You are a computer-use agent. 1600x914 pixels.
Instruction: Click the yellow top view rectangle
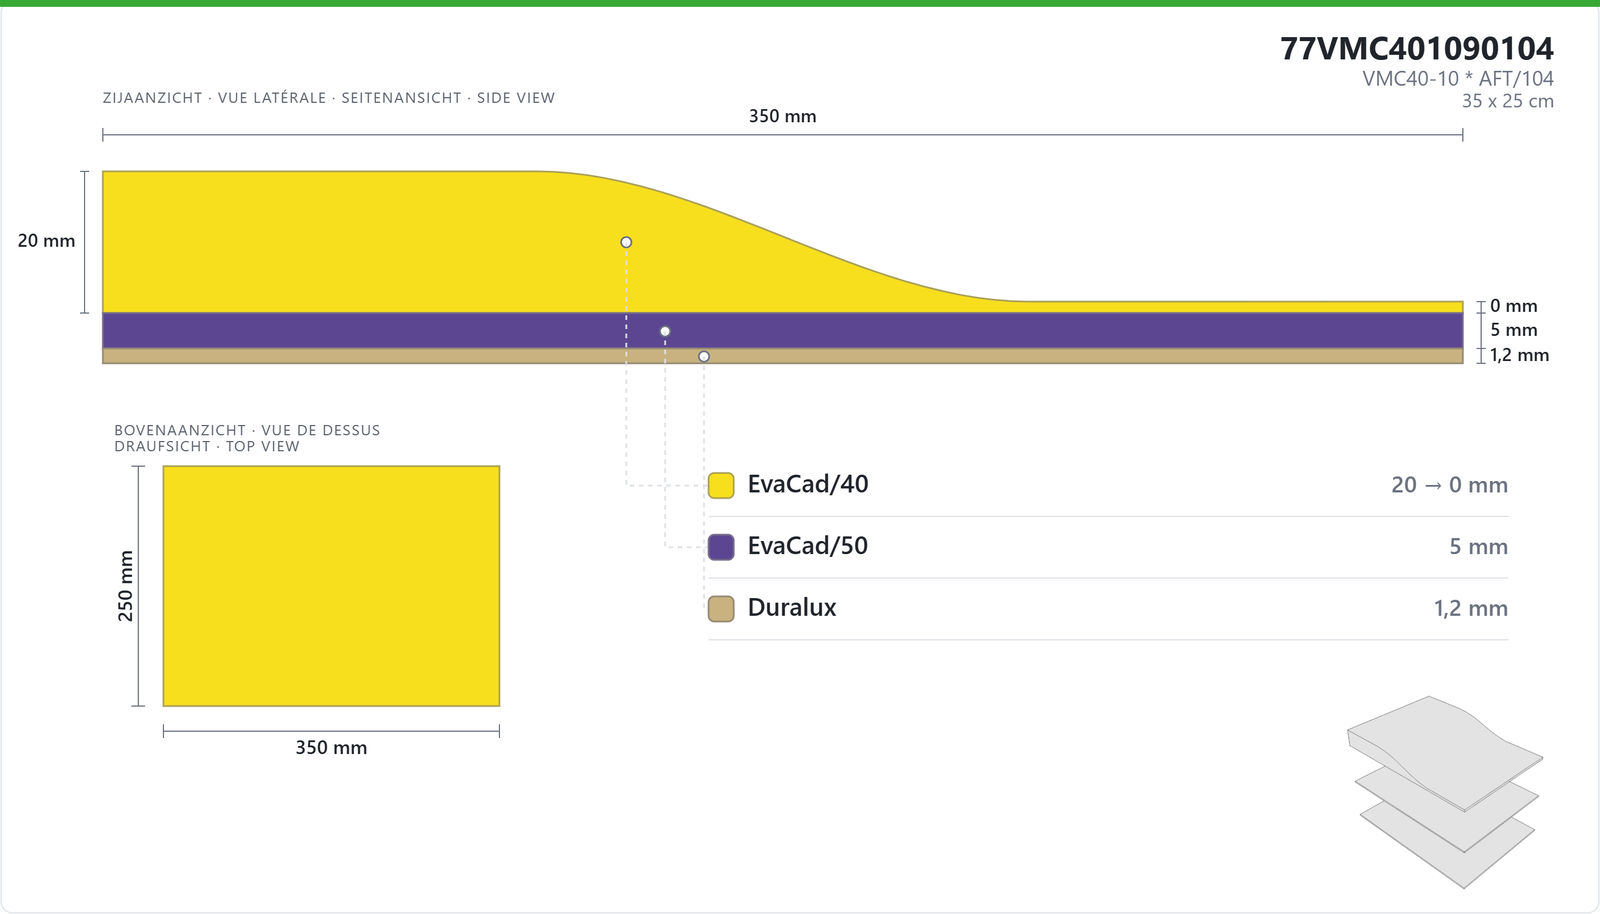(331, 586)
